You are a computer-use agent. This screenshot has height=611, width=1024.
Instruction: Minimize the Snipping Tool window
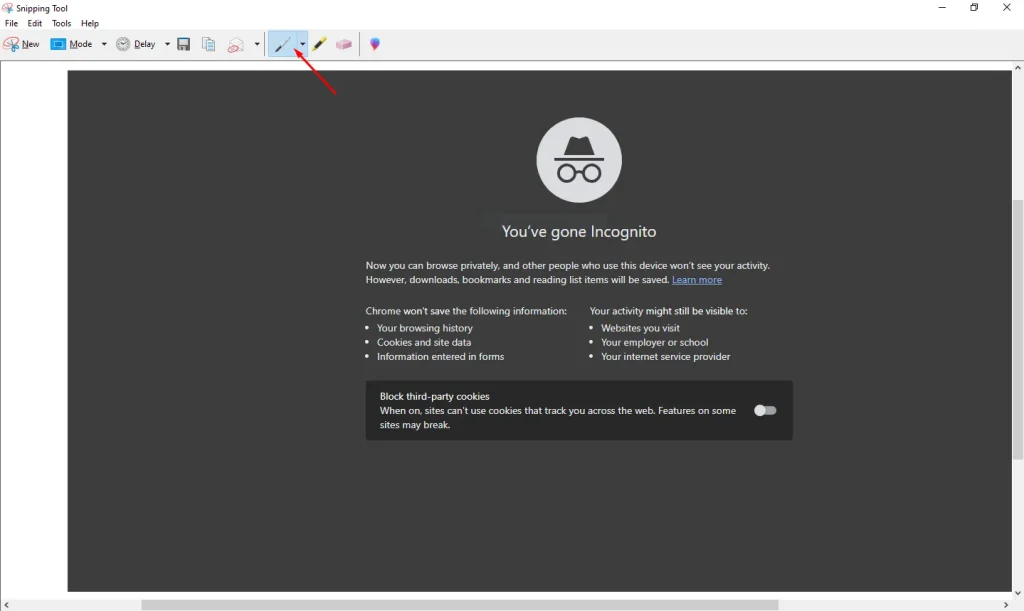click(x=942, y=8)
